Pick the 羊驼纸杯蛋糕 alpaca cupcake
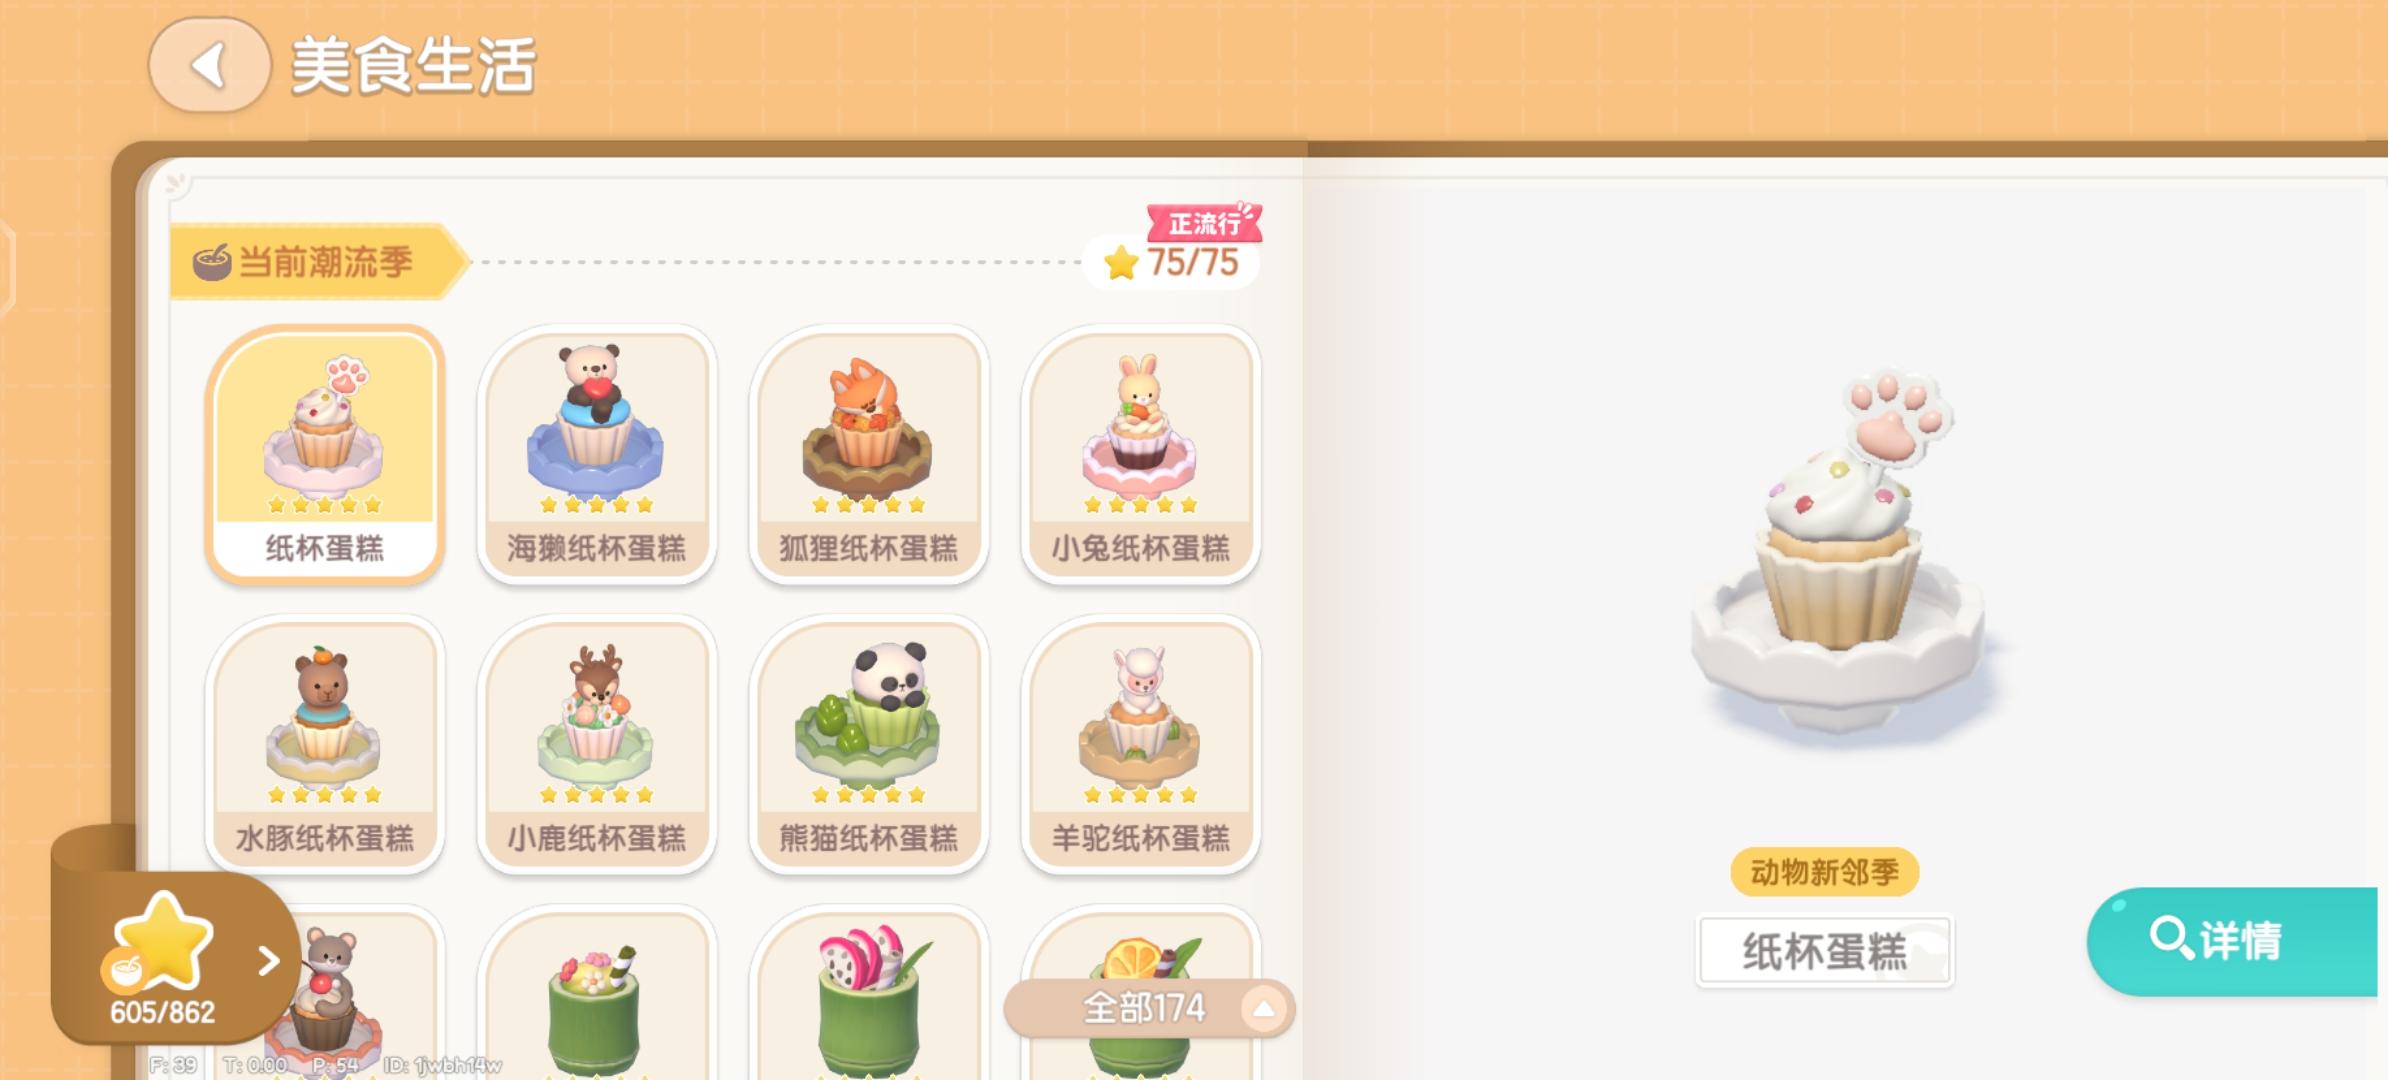 pyautogui.click(x=1141, y=745)
